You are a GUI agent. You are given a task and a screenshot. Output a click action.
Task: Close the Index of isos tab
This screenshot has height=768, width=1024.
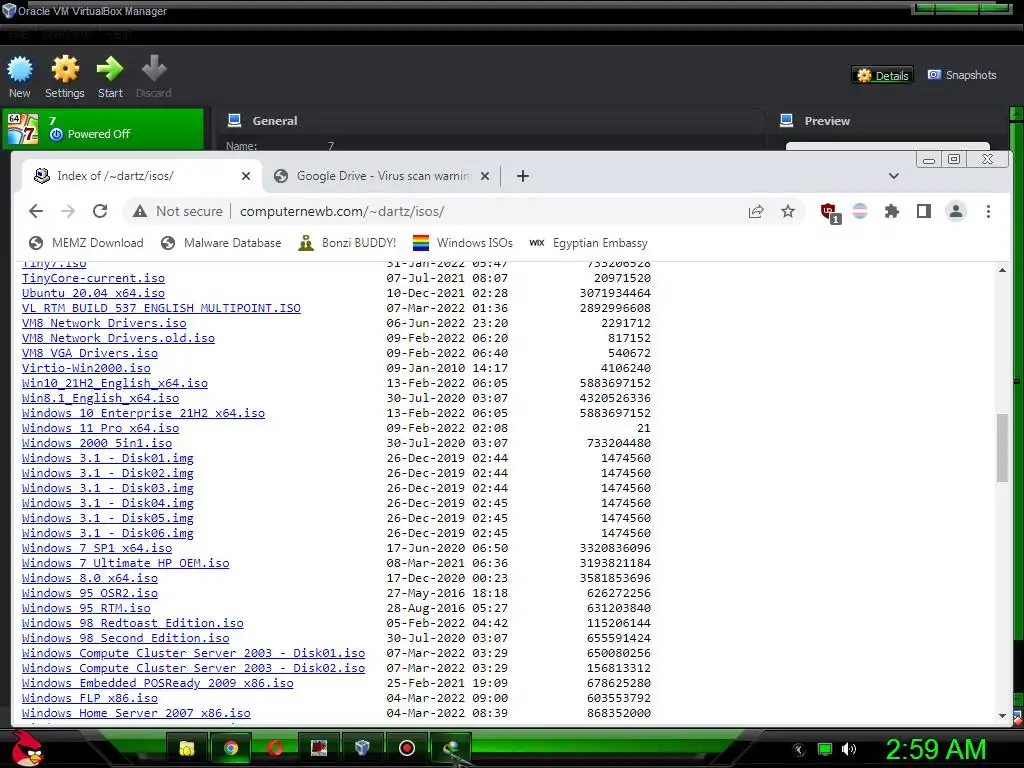coord(246,176)
